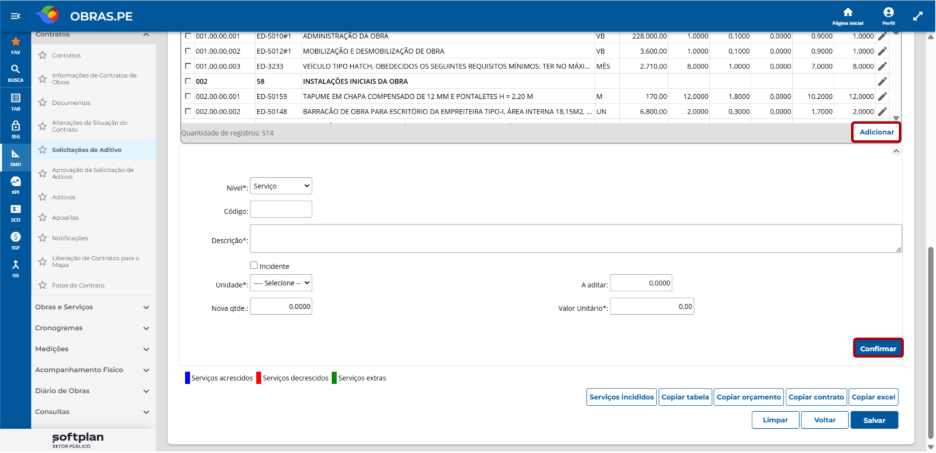This screenshot has height=453, width=936.
Task: Collapse the hamburger menu icon
Action: pos(16,16)
